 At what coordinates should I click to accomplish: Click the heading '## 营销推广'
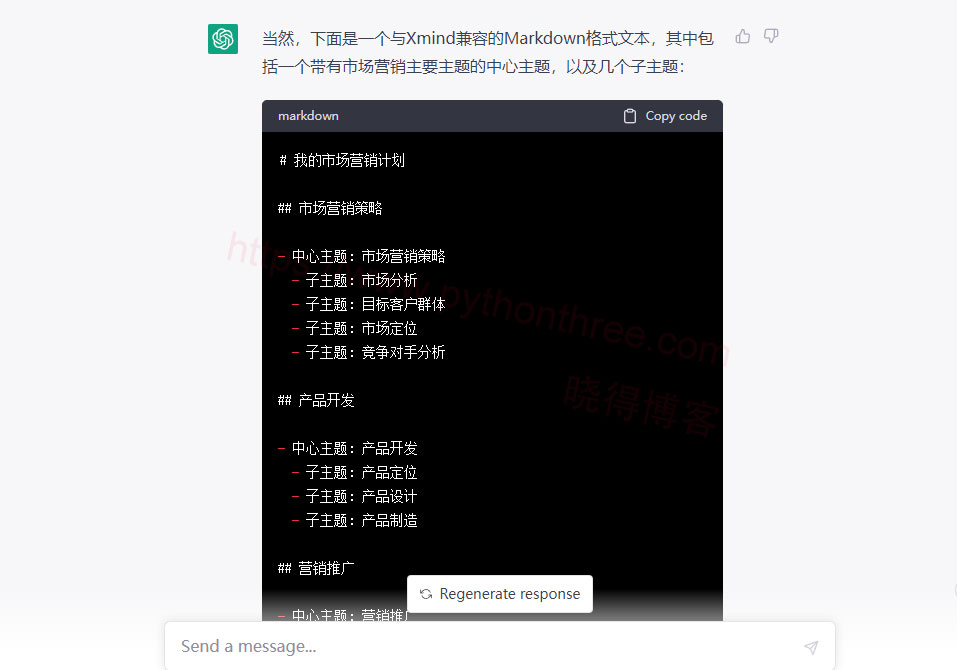click(x=316, y=569)
